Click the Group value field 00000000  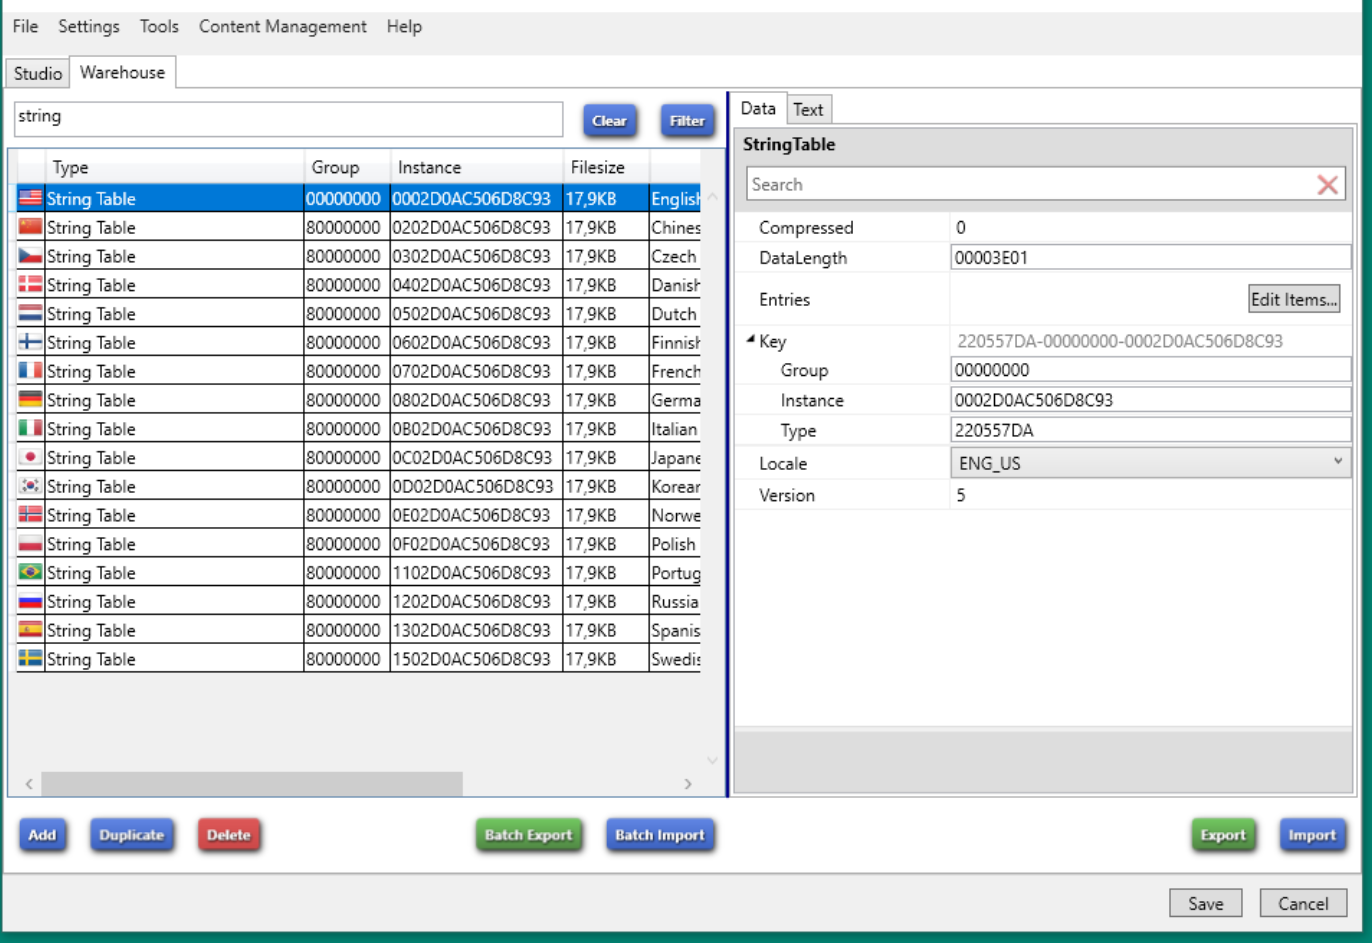tap(1150, 370)
